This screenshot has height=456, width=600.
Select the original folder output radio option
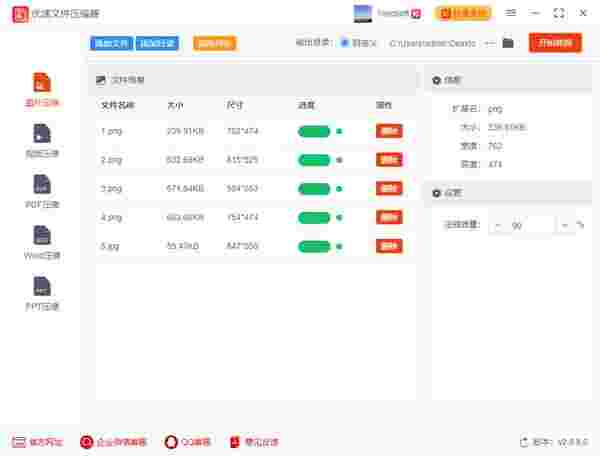click(345, 43)
